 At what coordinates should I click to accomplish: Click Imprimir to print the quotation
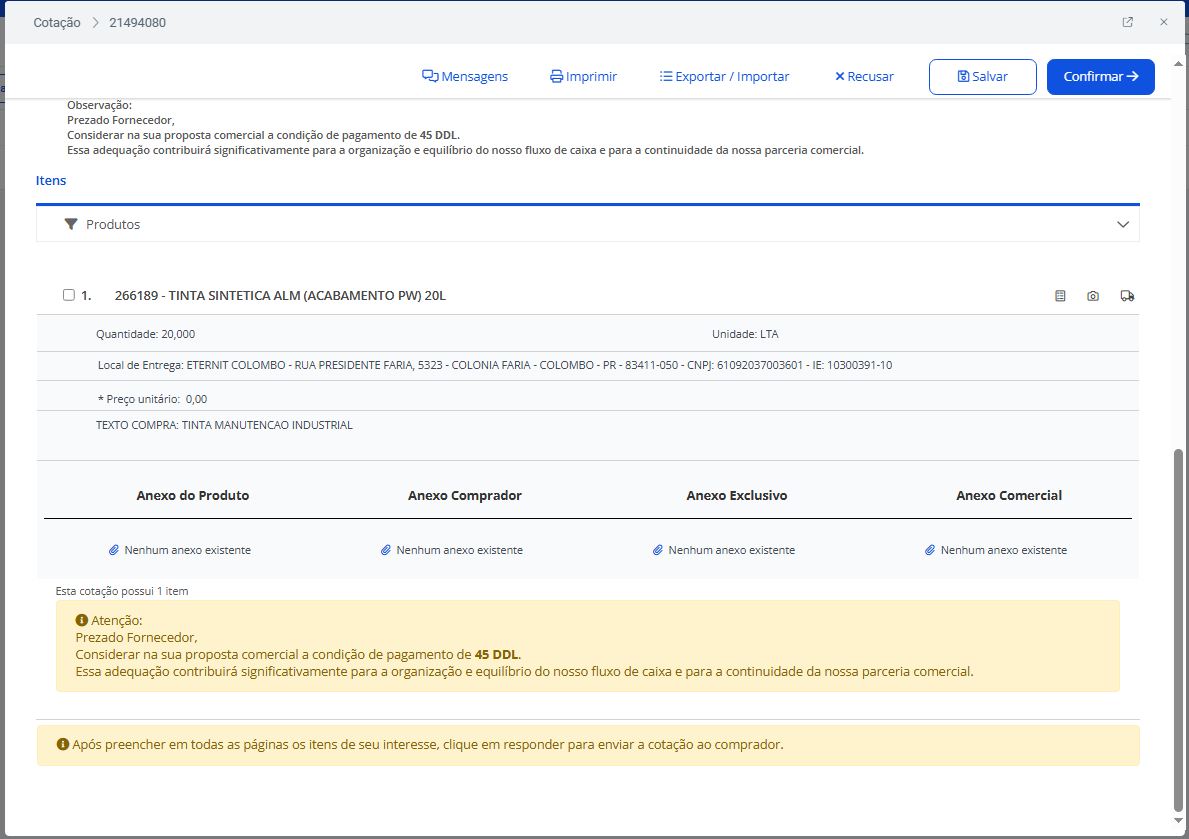click(583, 77)
